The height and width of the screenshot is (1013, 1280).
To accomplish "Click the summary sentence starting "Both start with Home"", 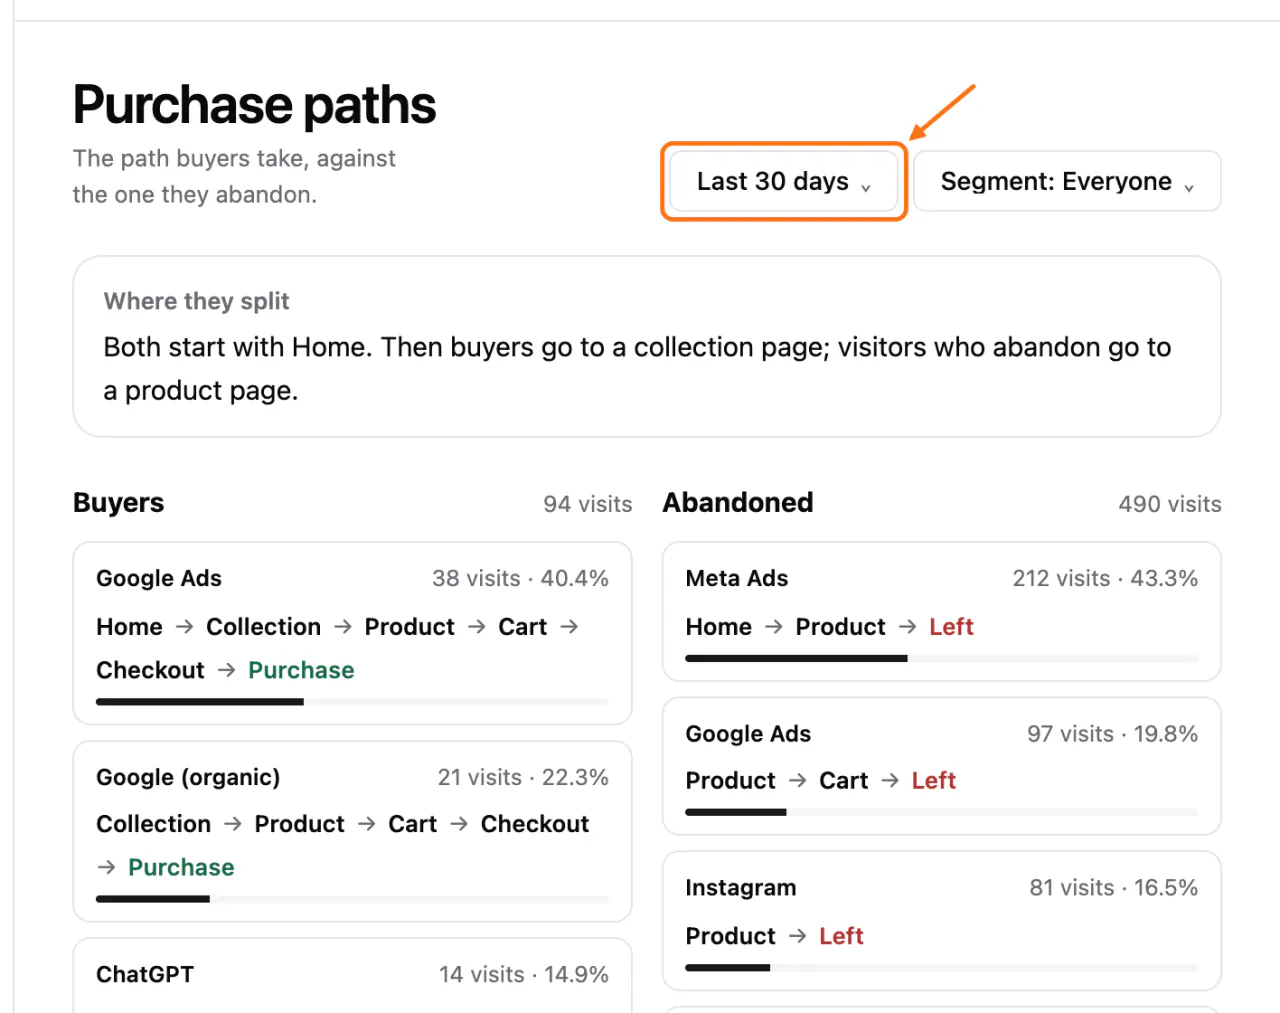I will pyautogui.click(x=637, y=368).
